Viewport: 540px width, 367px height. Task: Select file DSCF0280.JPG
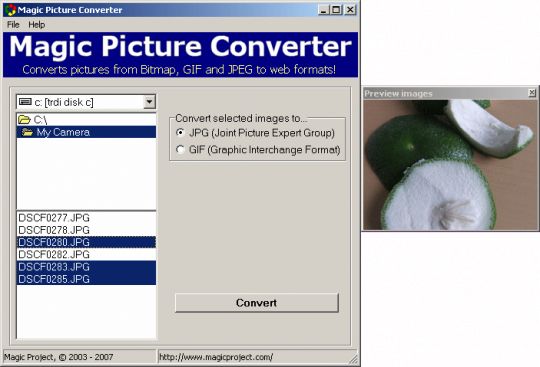tap(86, 242)
